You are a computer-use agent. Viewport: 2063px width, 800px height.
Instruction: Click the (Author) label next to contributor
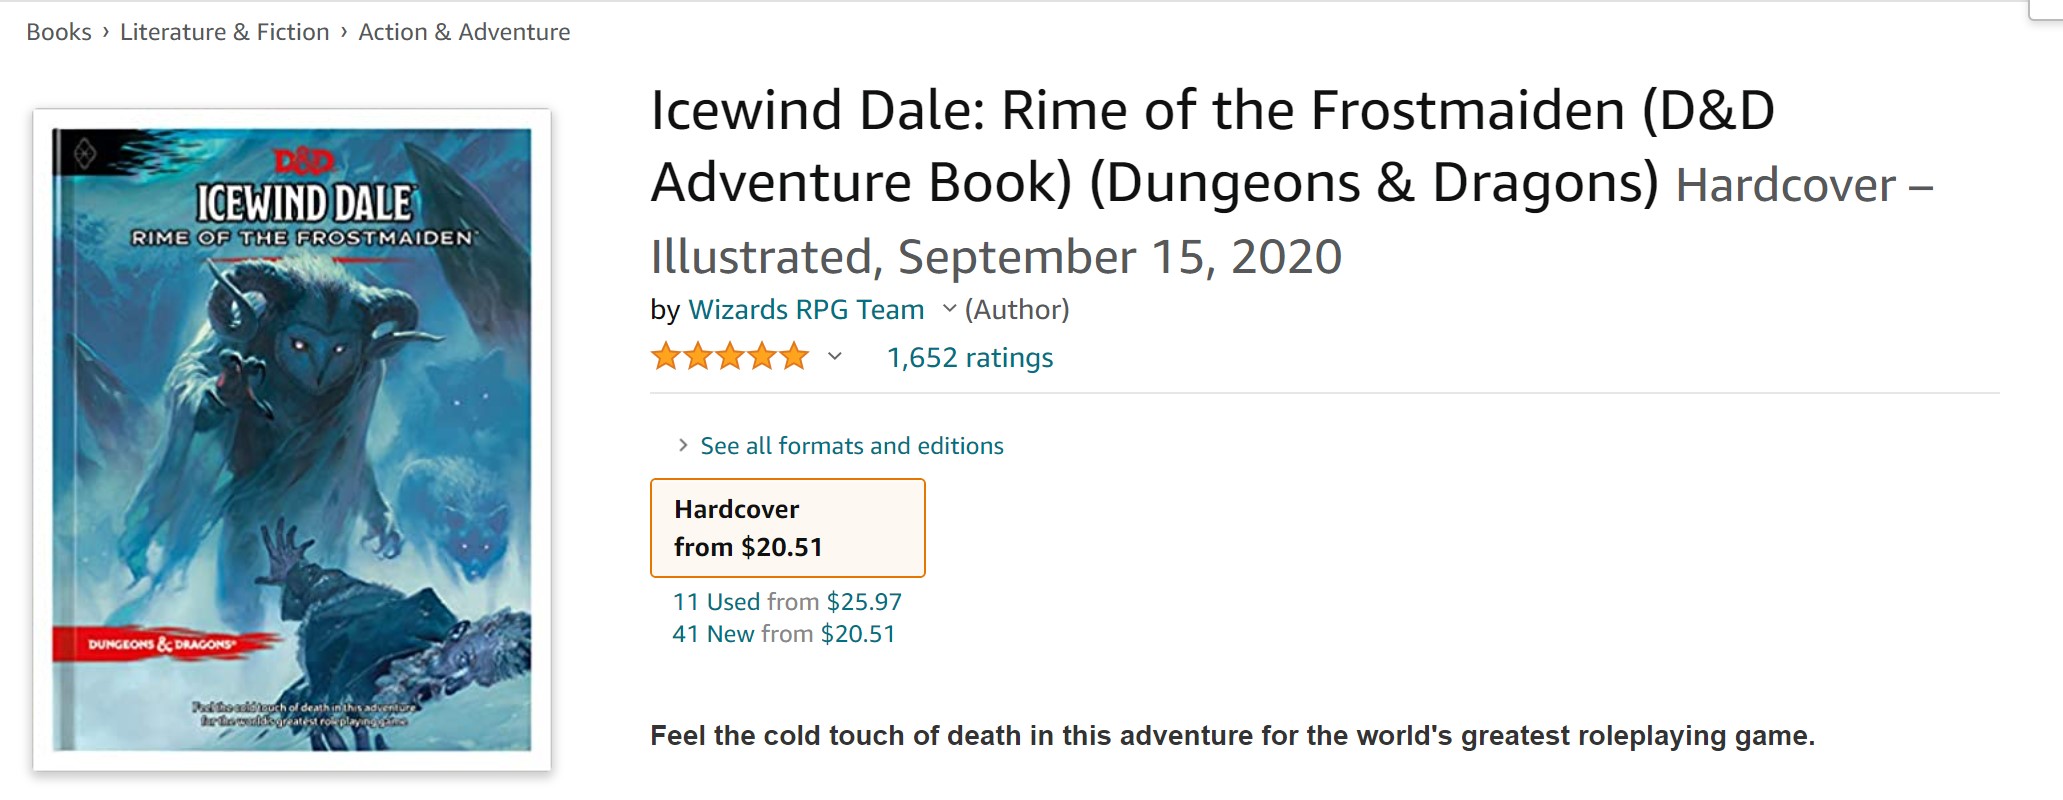[x=1017, y=310]
